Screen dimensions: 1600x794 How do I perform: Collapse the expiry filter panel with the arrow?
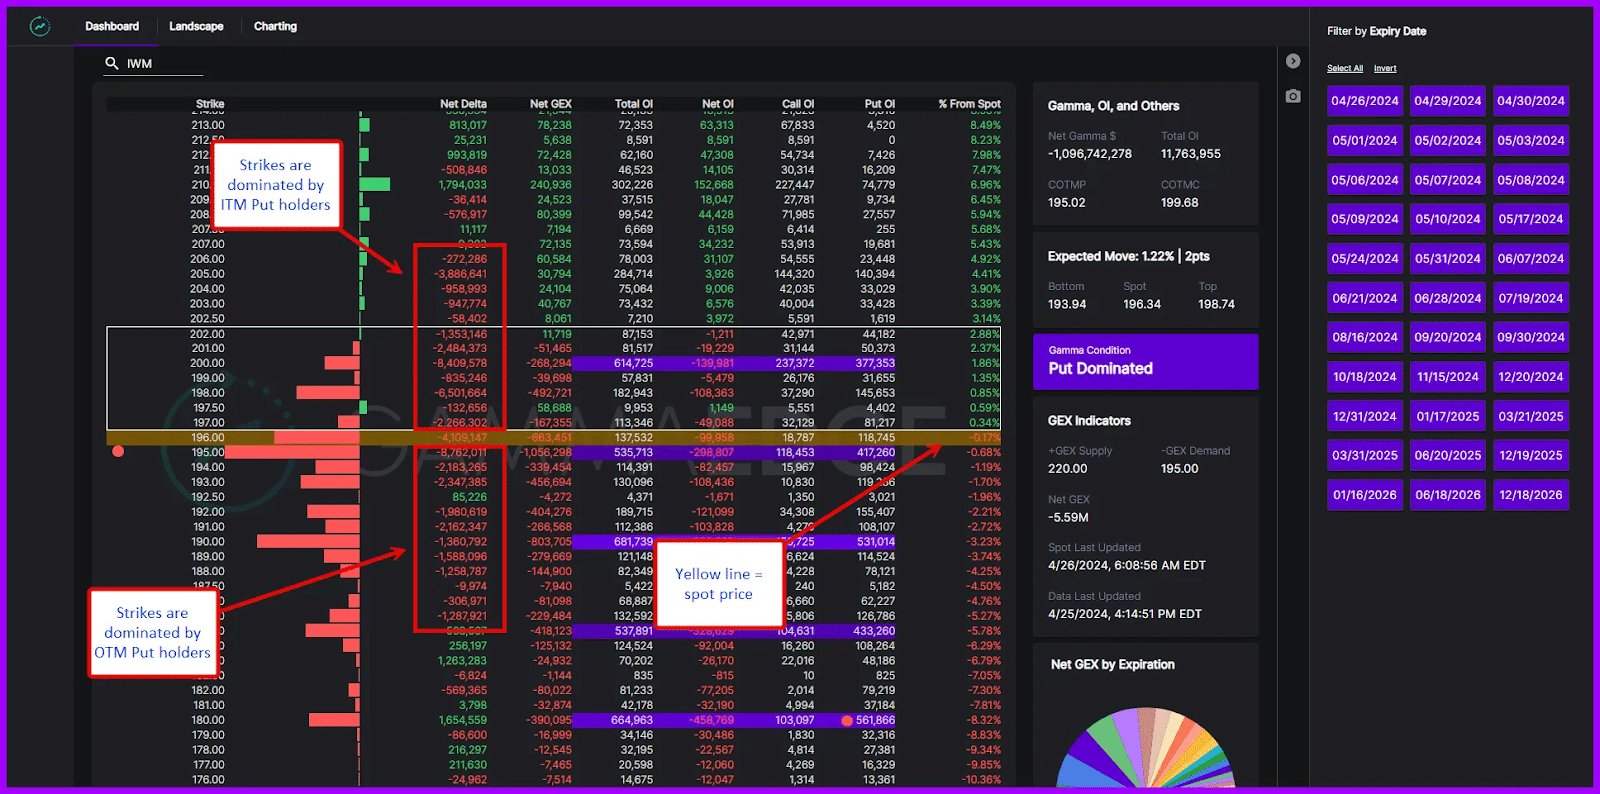[x=1293, y=61]
